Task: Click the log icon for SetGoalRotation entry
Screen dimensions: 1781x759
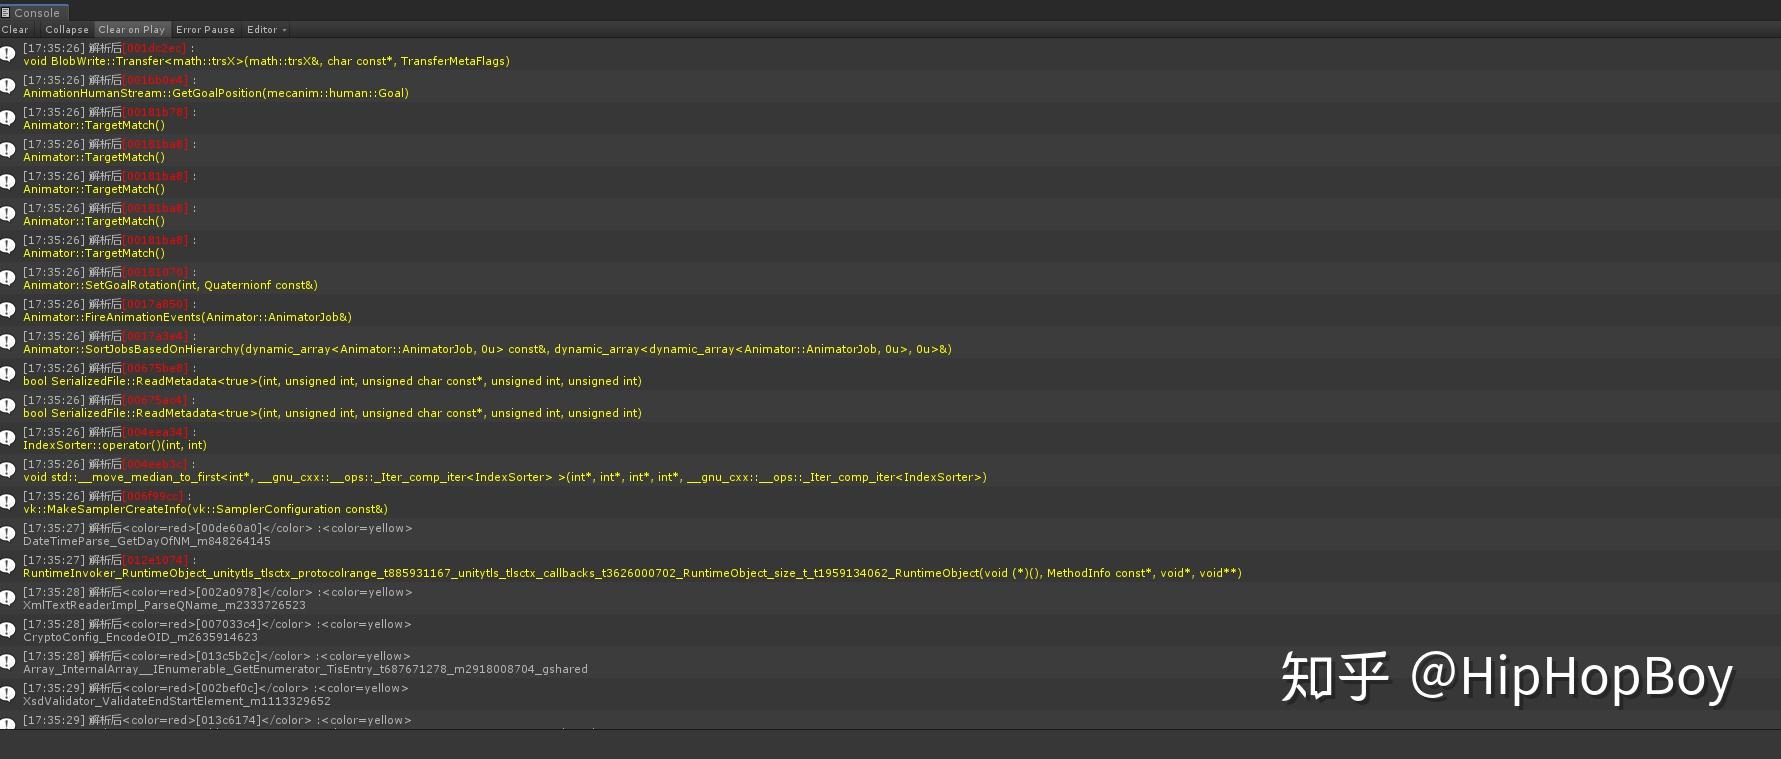Action: tap(8, 278)
